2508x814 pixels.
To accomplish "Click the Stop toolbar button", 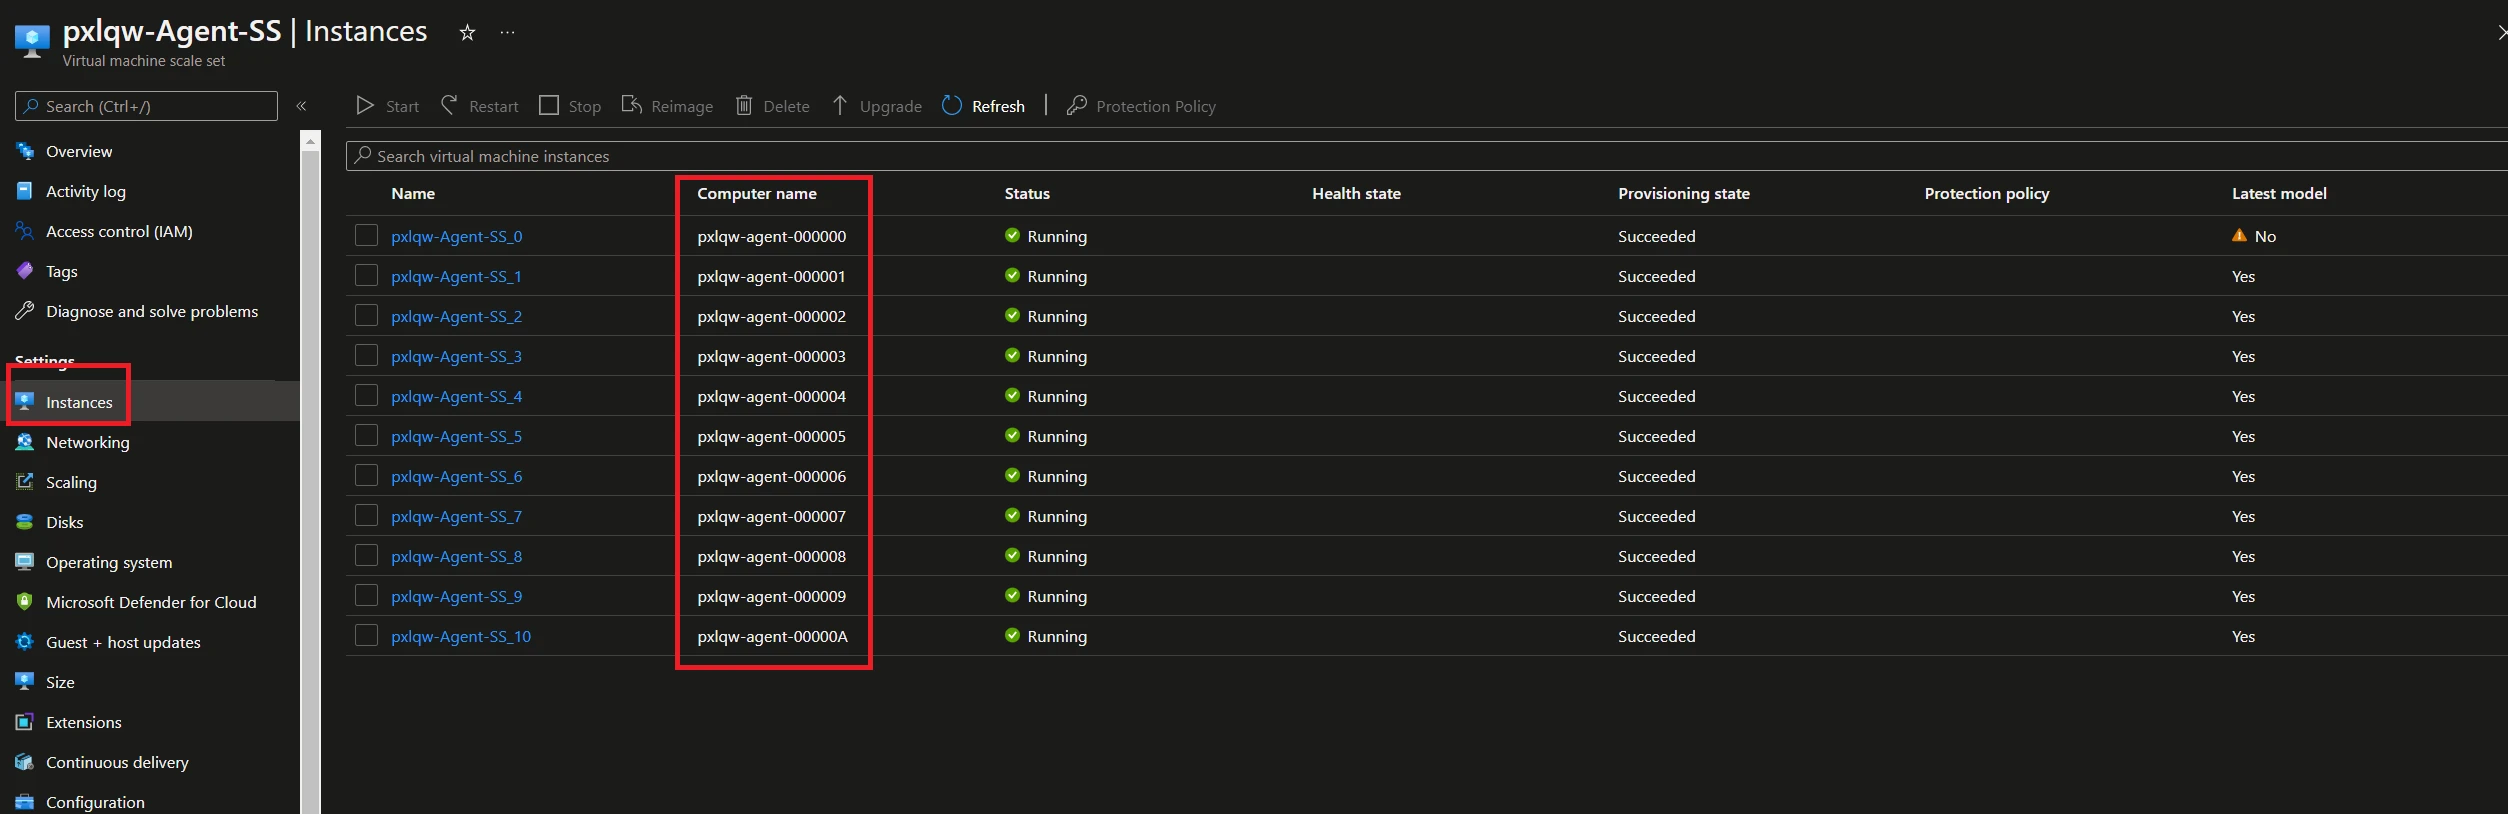I will 570,106.
